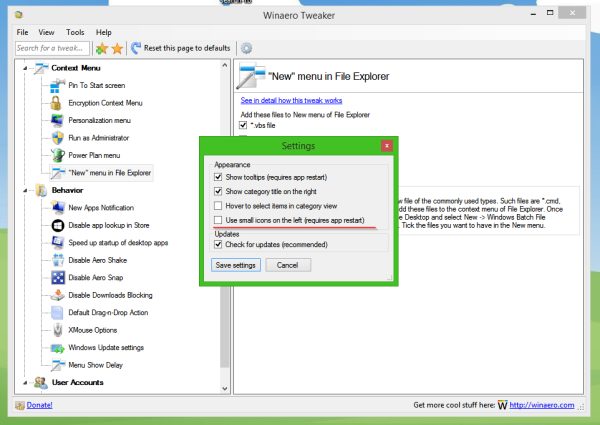Click Save settings button
The height and width of the screenshot is (425, 600).
236,265
